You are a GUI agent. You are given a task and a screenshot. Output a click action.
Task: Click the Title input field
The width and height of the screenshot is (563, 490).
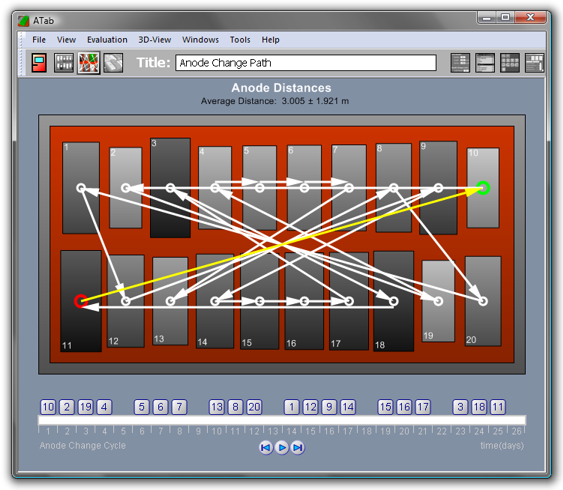coord(306,63)
